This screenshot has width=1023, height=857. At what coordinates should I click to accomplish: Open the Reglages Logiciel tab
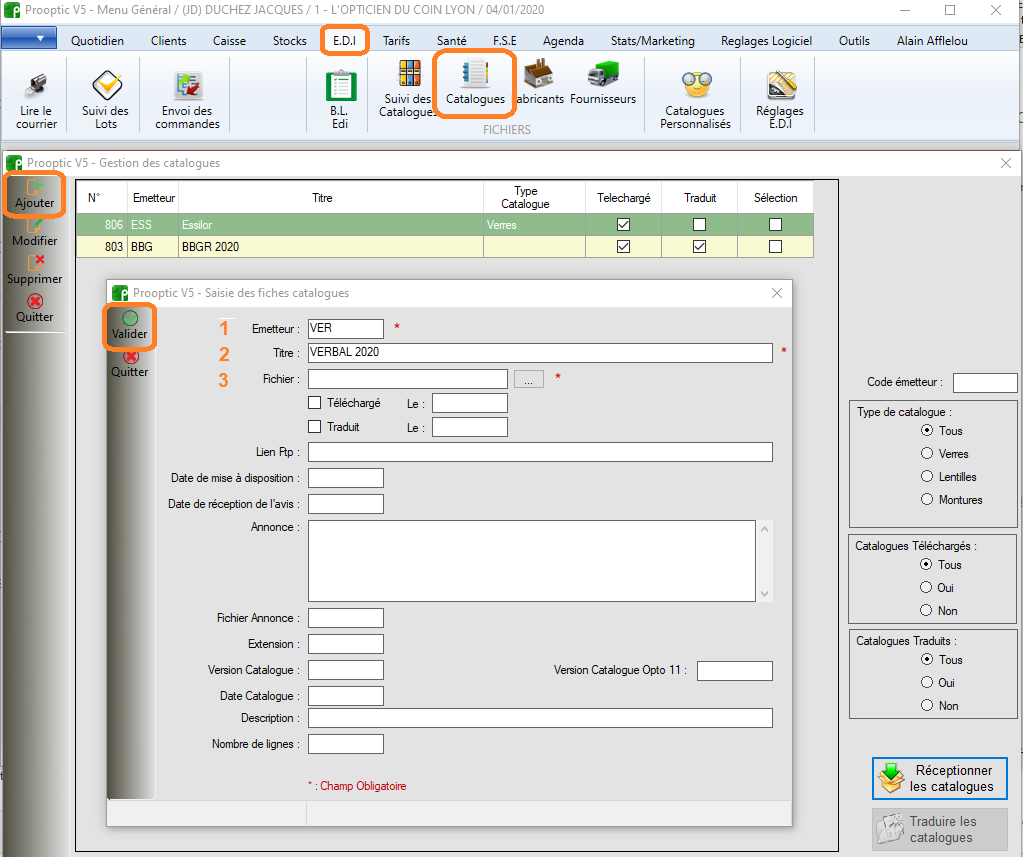coord(766,40)
